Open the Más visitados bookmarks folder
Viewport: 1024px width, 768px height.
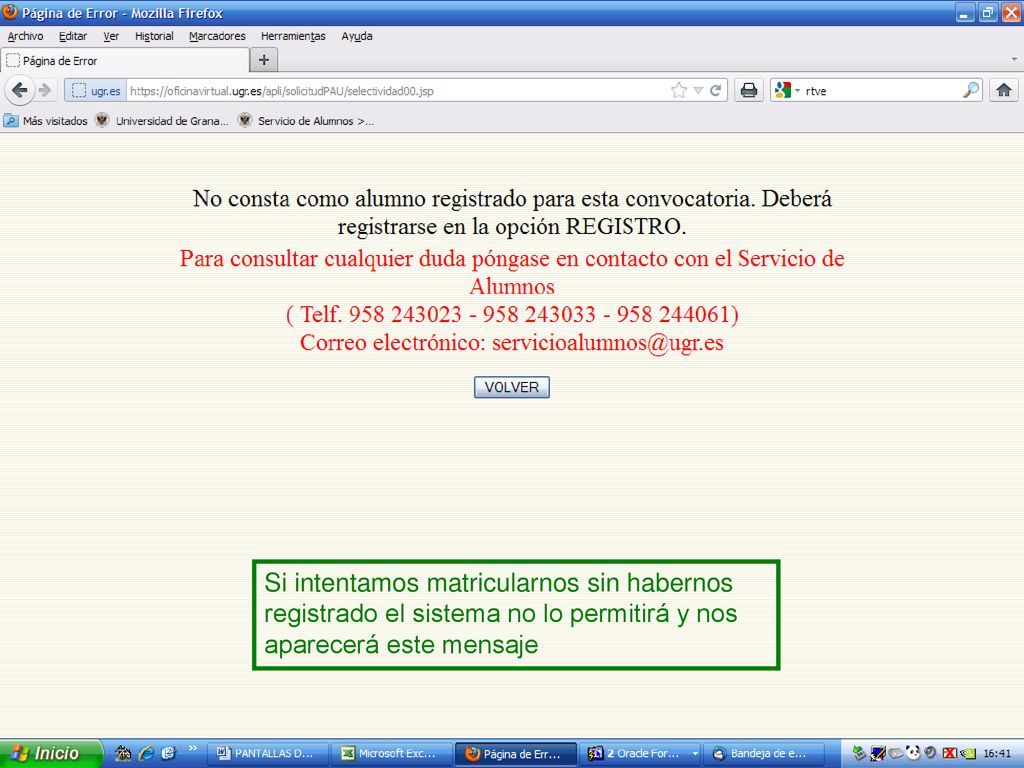(x=46, y=121)
